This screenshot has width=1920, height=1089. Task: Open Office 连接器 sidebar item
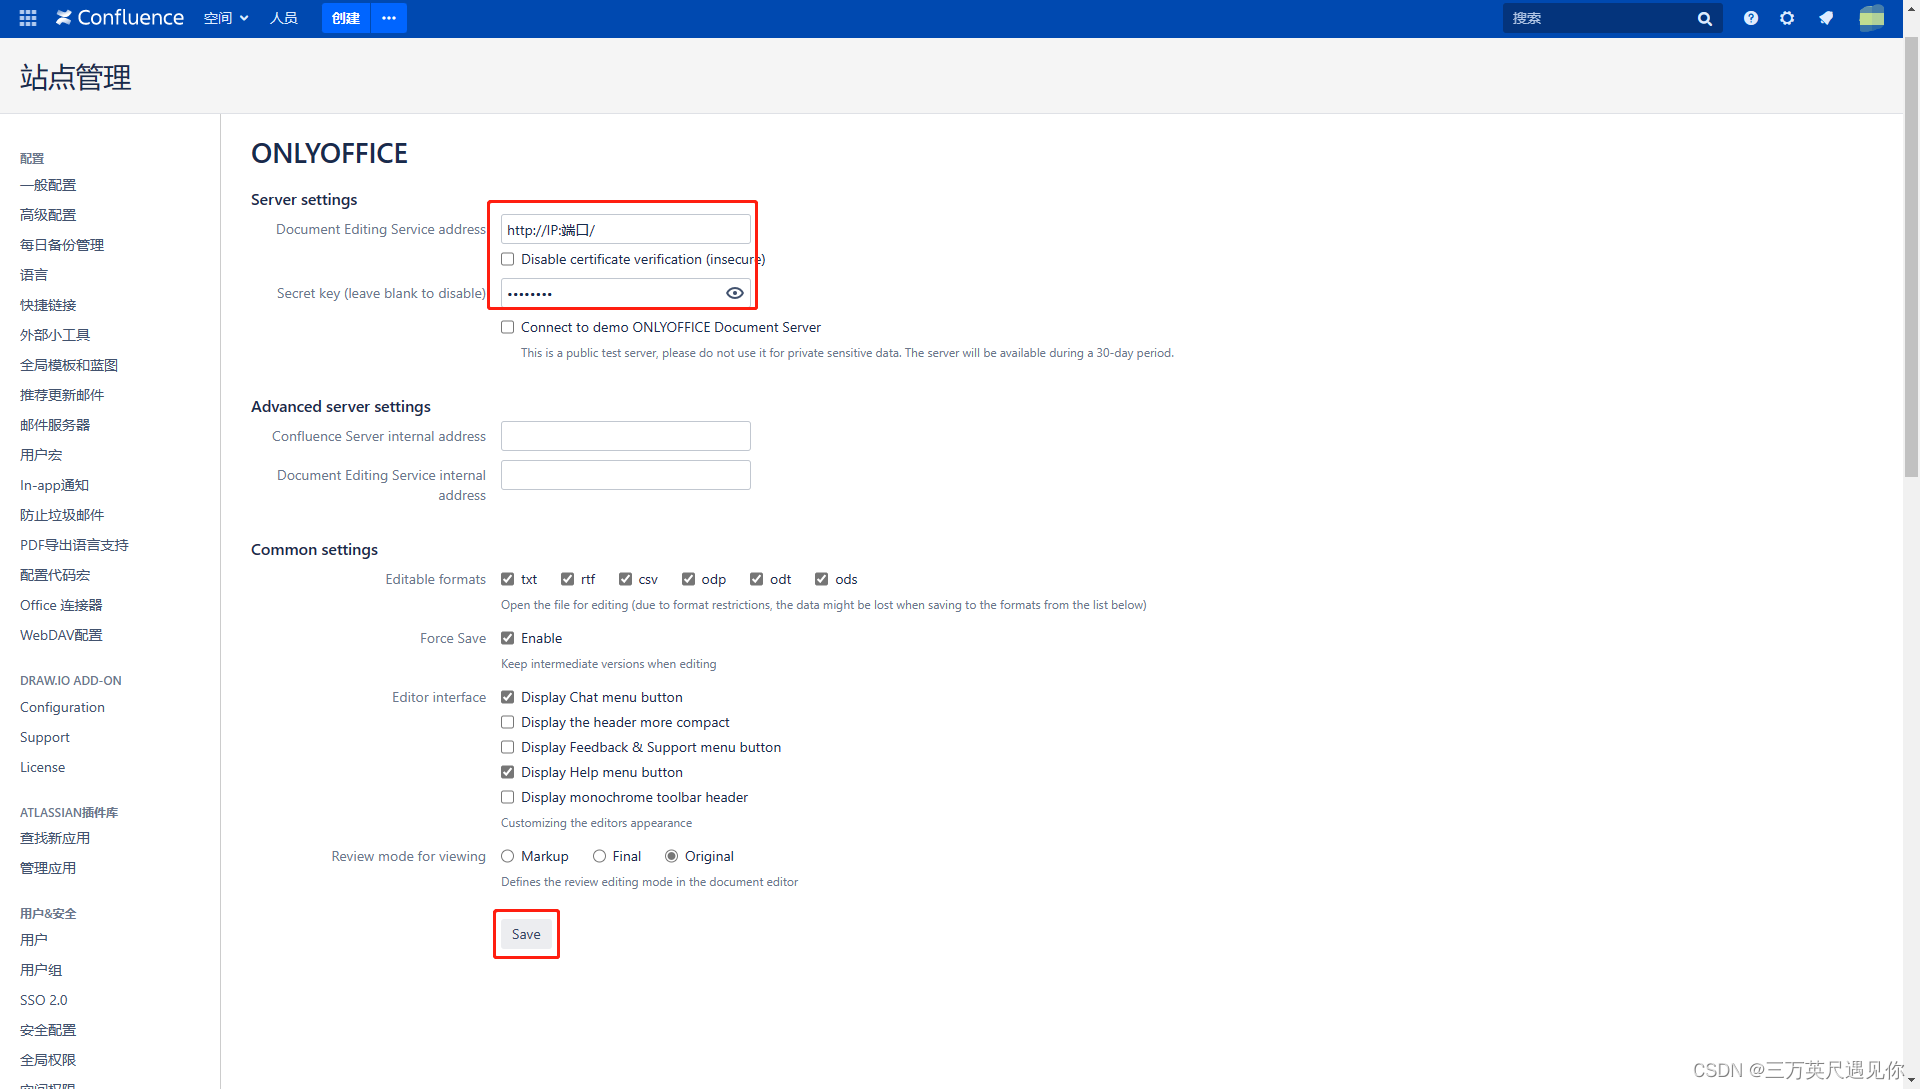(61, 605)
